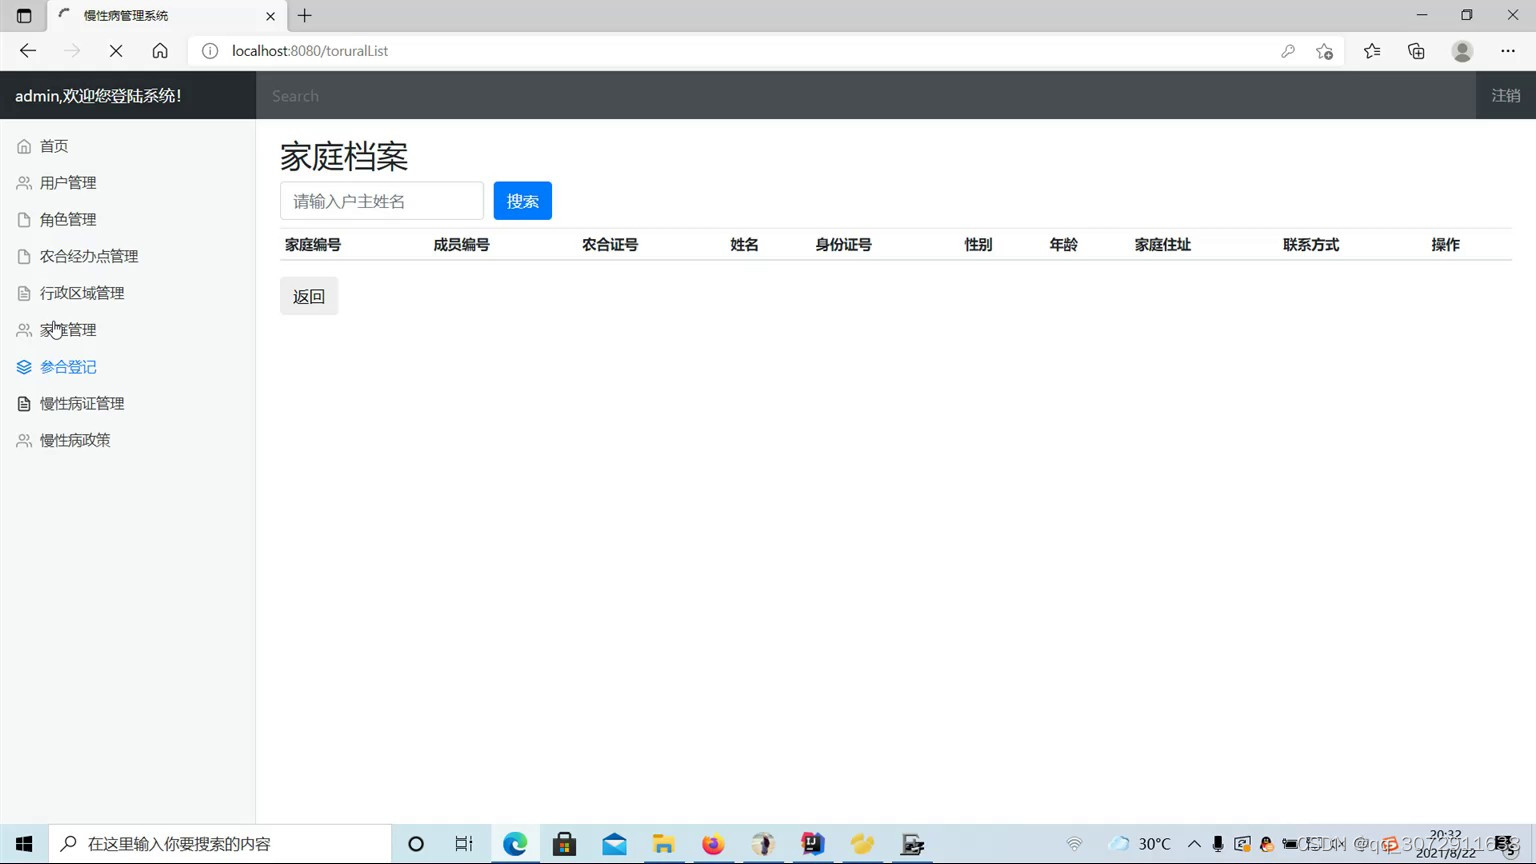Screen dimensions: 1536x864
Task: Click the file icon beside 角色管理
Action: [x=24, y=220]
